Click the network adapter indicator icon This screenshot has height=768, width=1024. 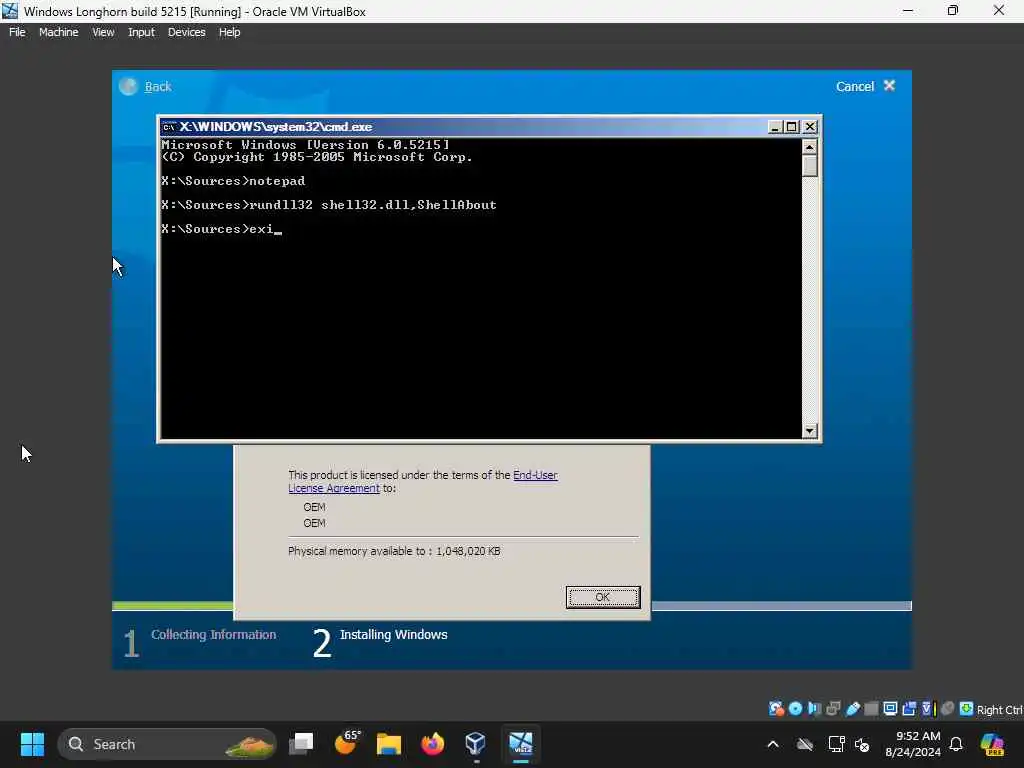(x=833, y=709)
